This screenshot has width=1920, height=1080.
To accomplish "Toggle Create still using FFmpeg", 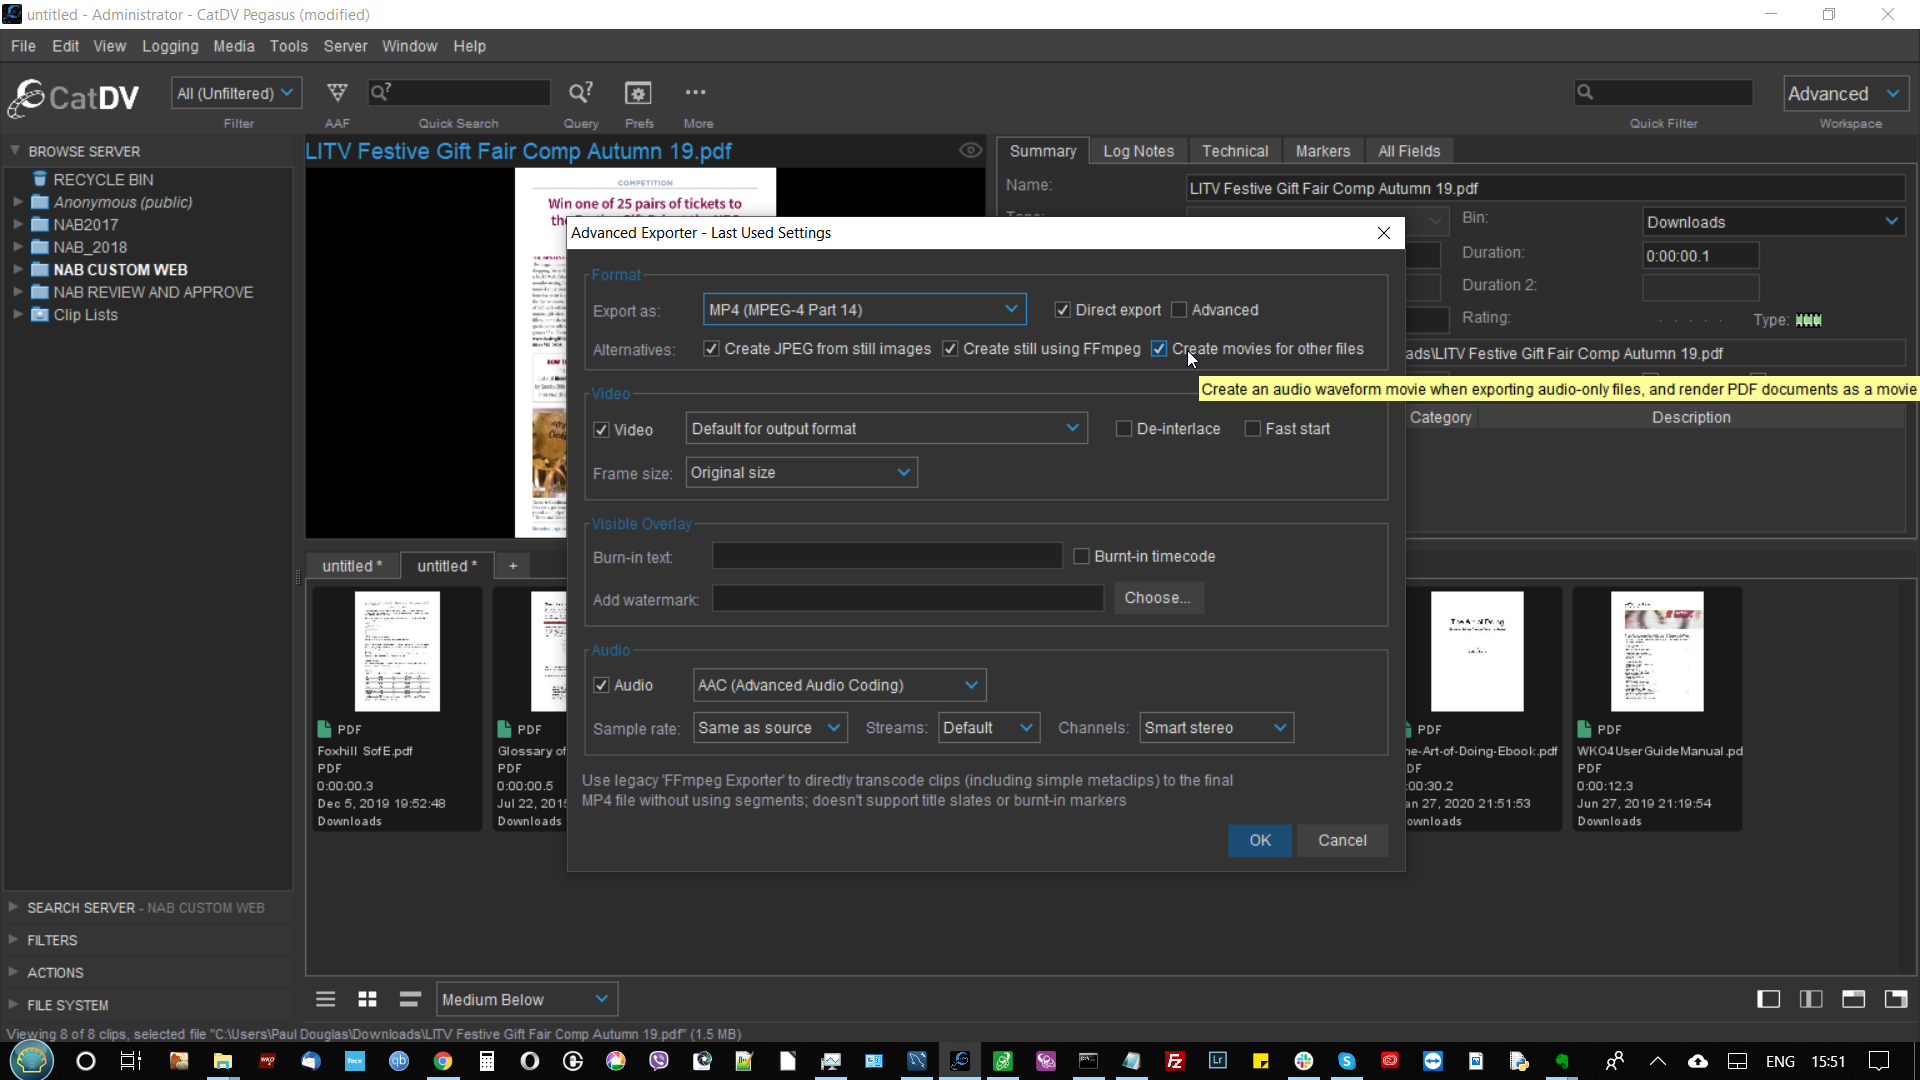I will [x=950, y=349].
